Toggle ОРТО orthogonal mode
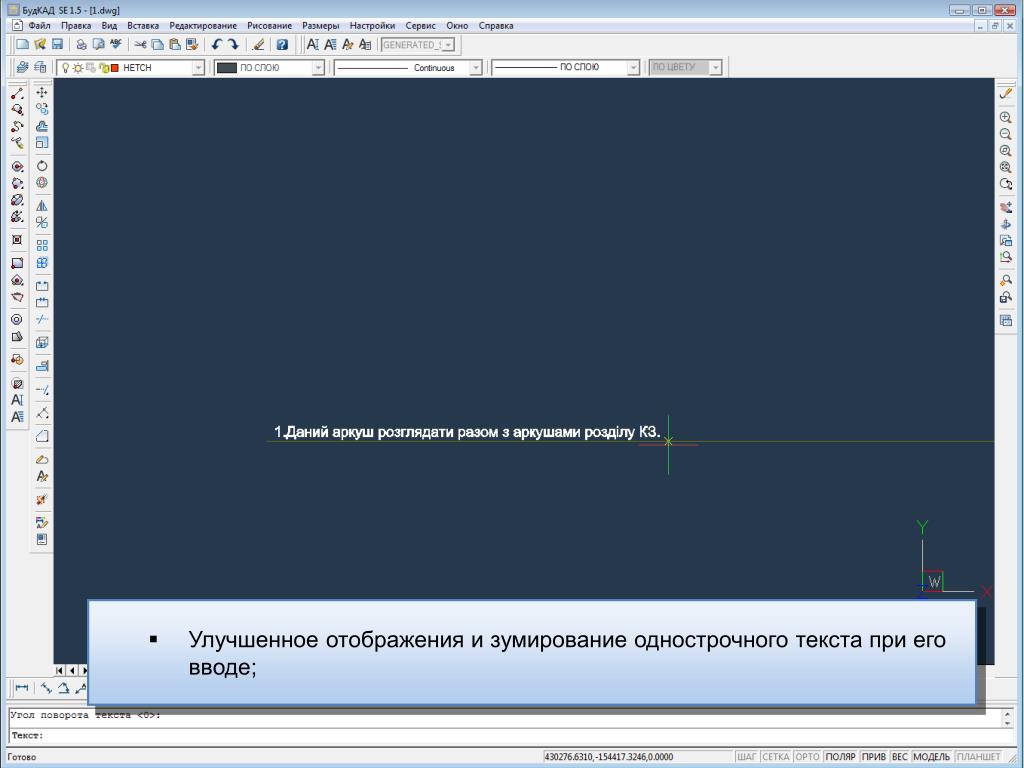This screenshot has width=1024, height=768. pos(807,756)
